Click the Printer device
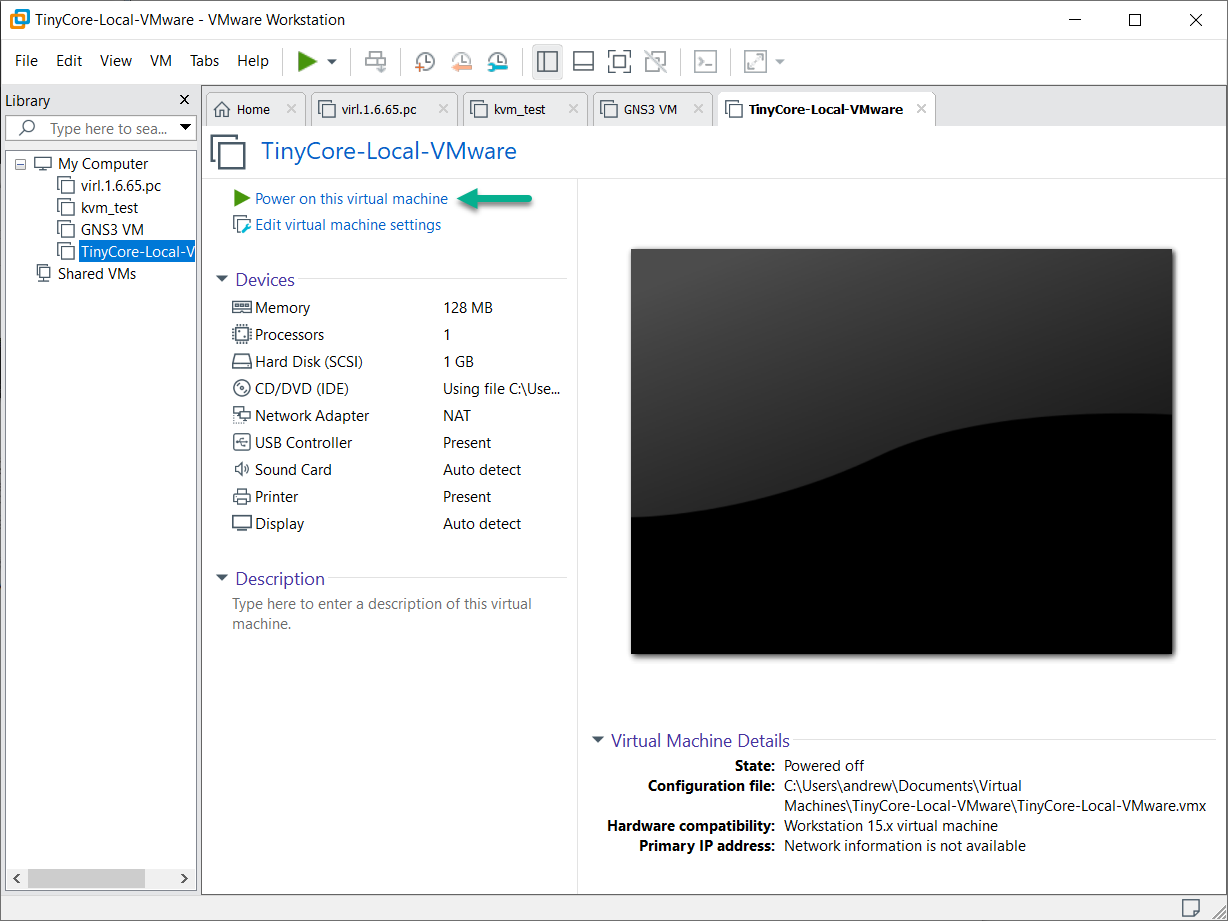Viewport: 1228px width, 921px height. point(398,497)
